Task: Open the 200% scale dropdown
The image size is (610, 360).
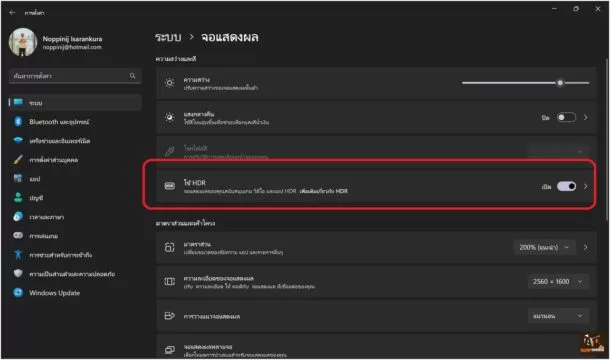Action: point(545,248)
